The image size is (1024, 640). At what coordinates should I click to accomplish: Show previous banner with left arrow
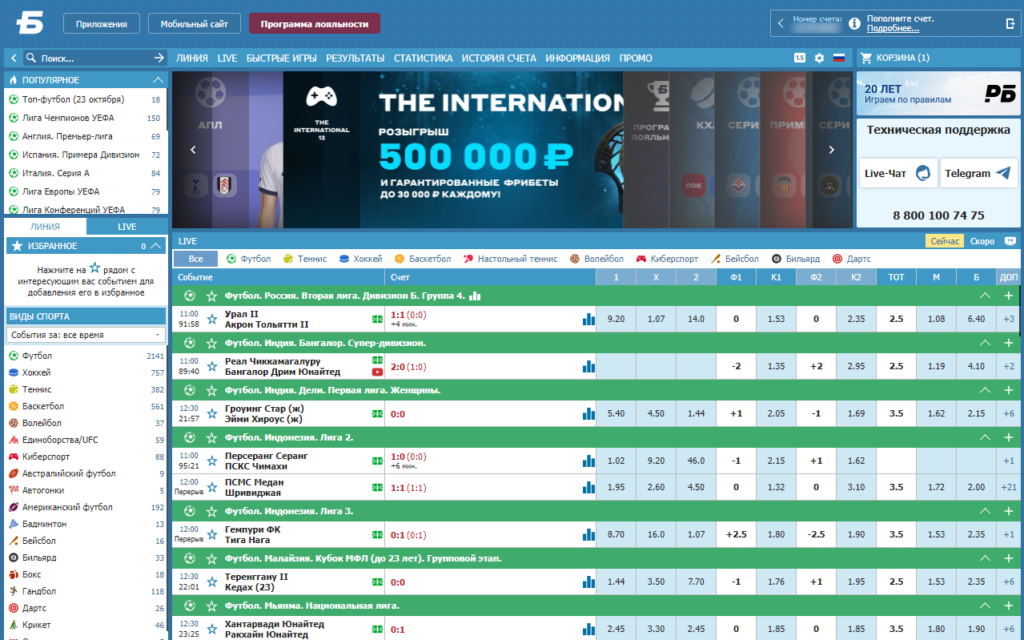tap(193, 150)
